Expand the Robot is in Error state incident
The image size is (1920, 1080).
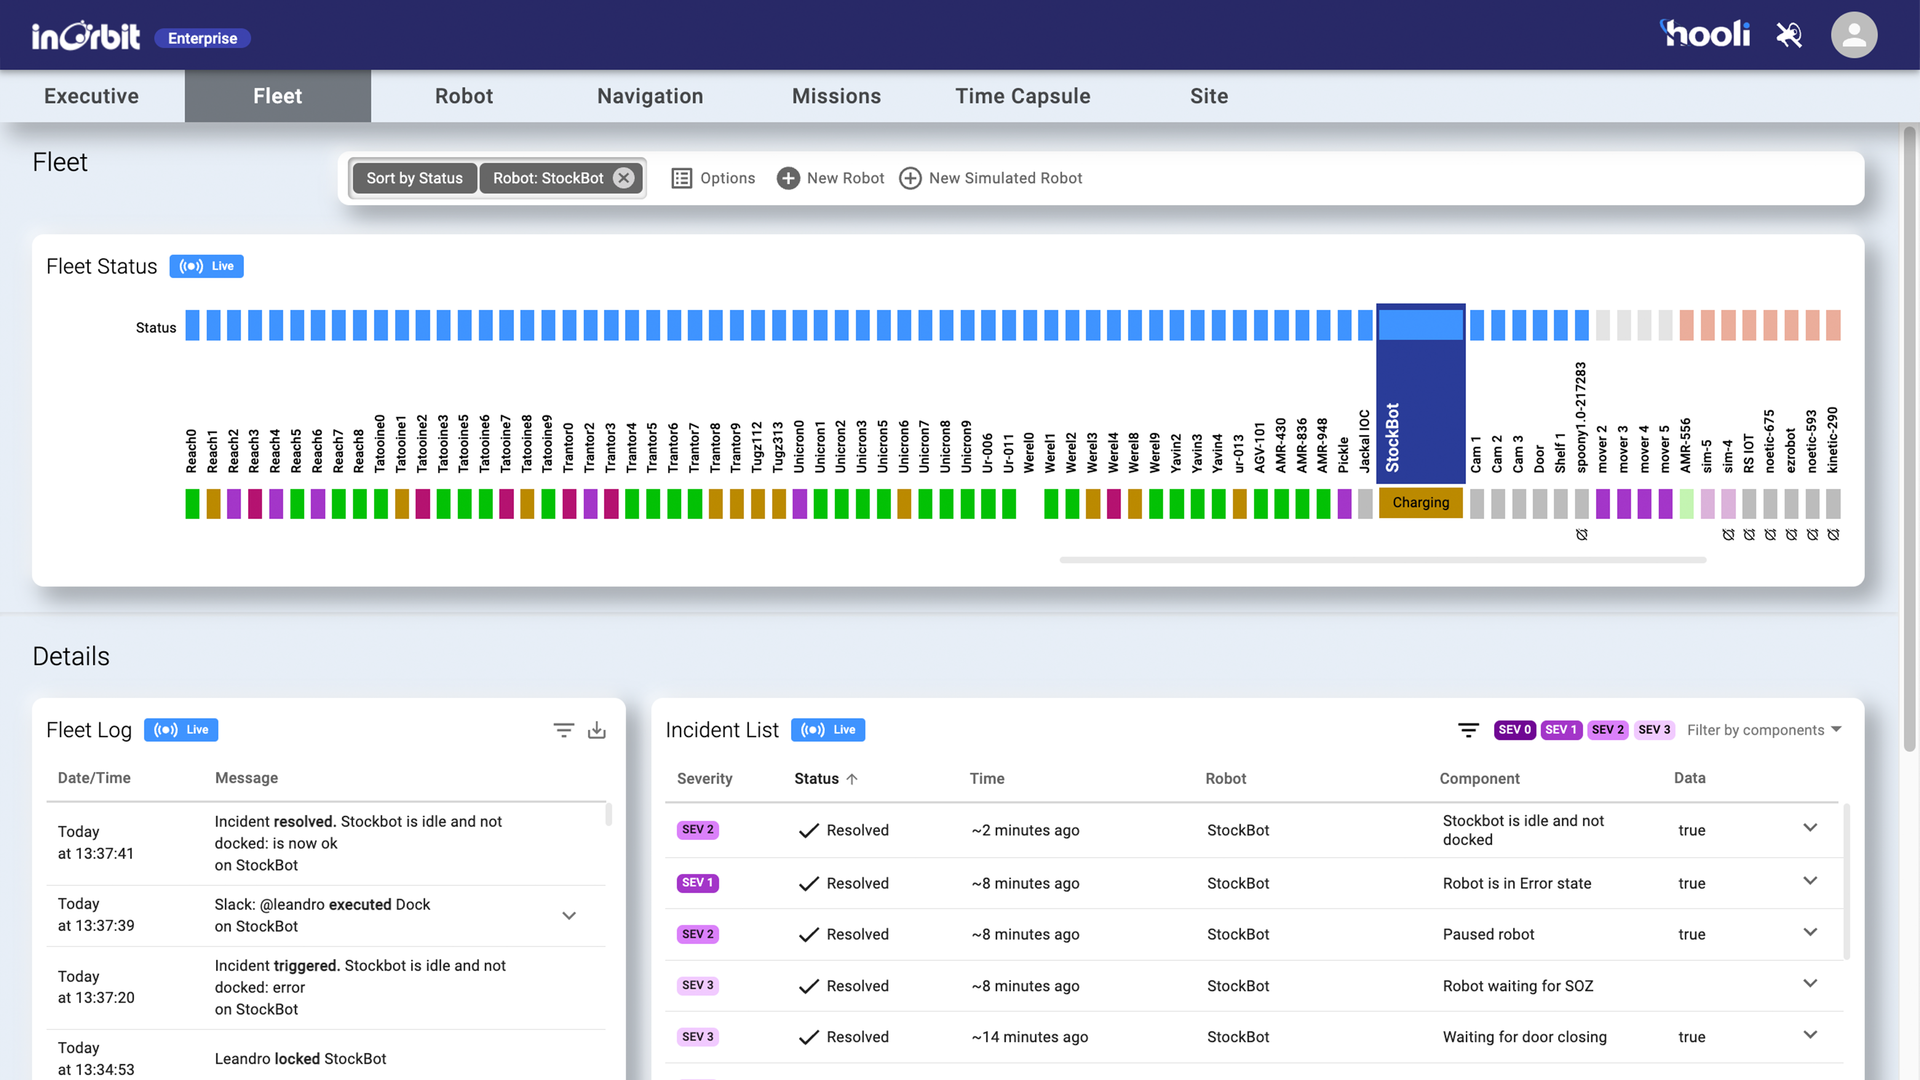coord(1810,881)
